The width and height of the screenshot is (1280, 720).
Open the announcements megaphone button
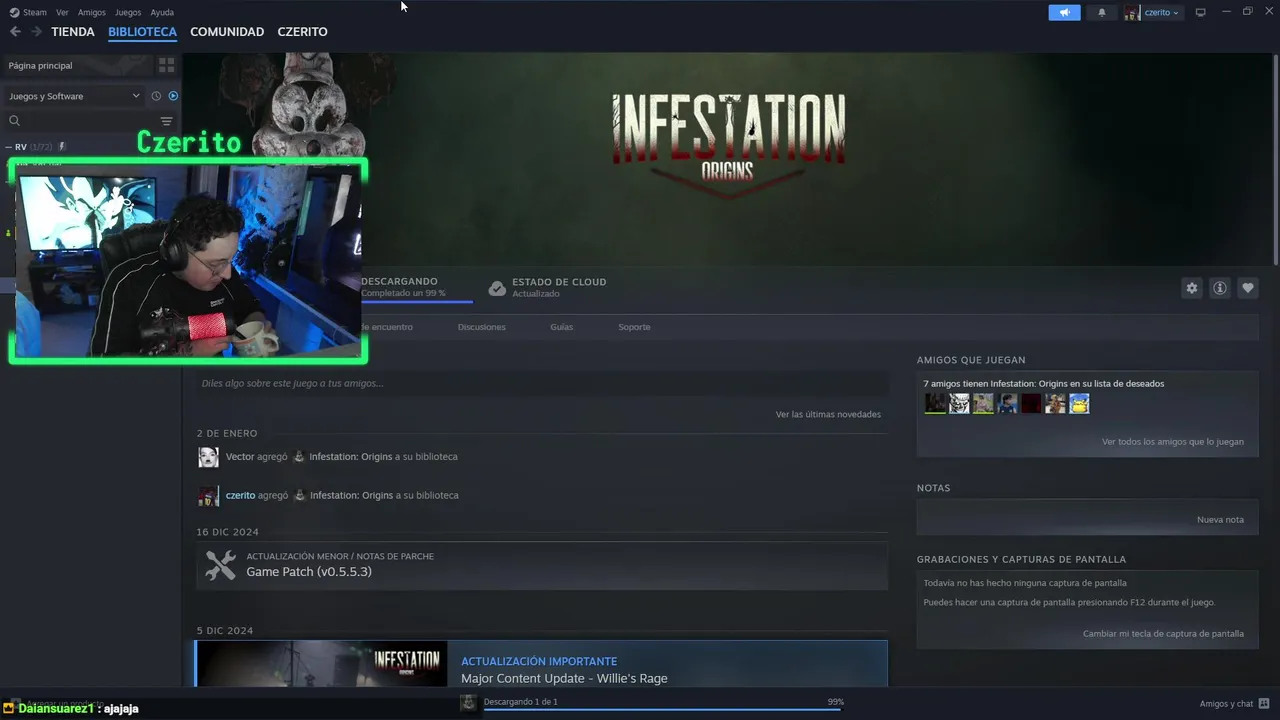click(1064, 12)
